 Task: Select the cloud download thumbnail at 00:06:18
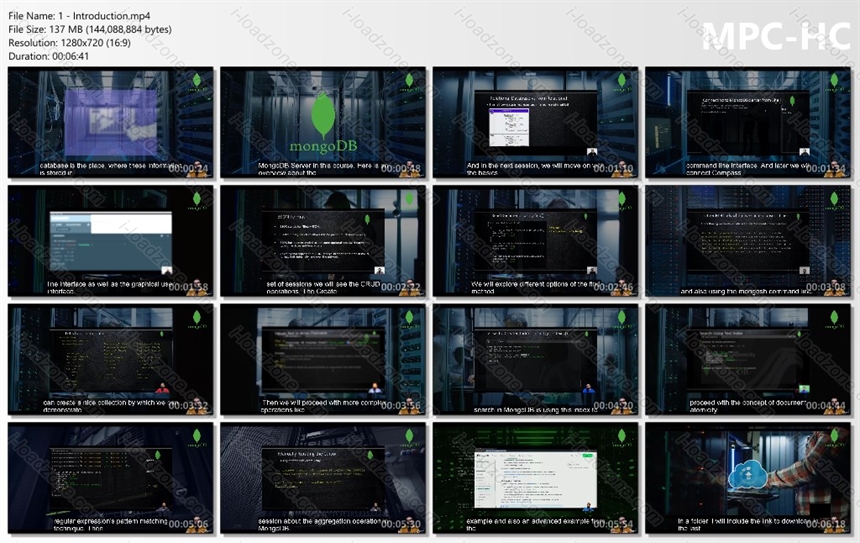pos(748,478)
